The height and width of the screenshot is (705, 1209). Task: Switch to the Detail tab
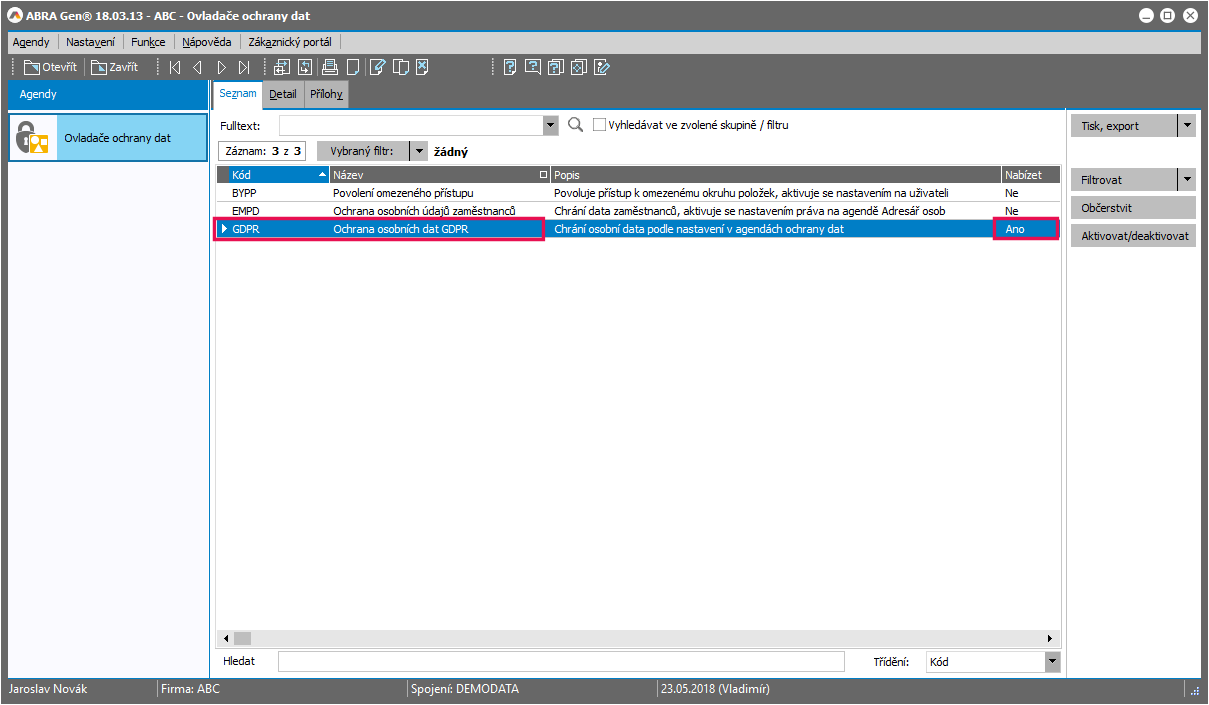coord(283,94)
